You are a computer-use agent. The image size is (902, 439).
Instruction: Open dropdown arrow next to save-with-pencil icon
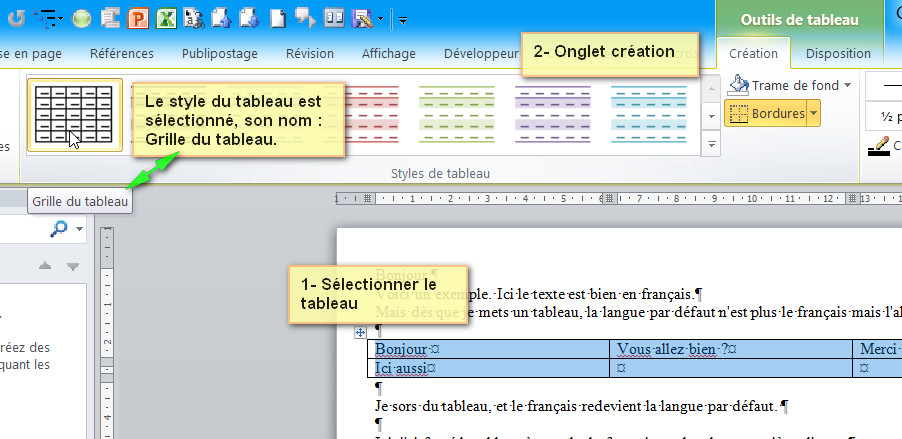click(380, 20)
